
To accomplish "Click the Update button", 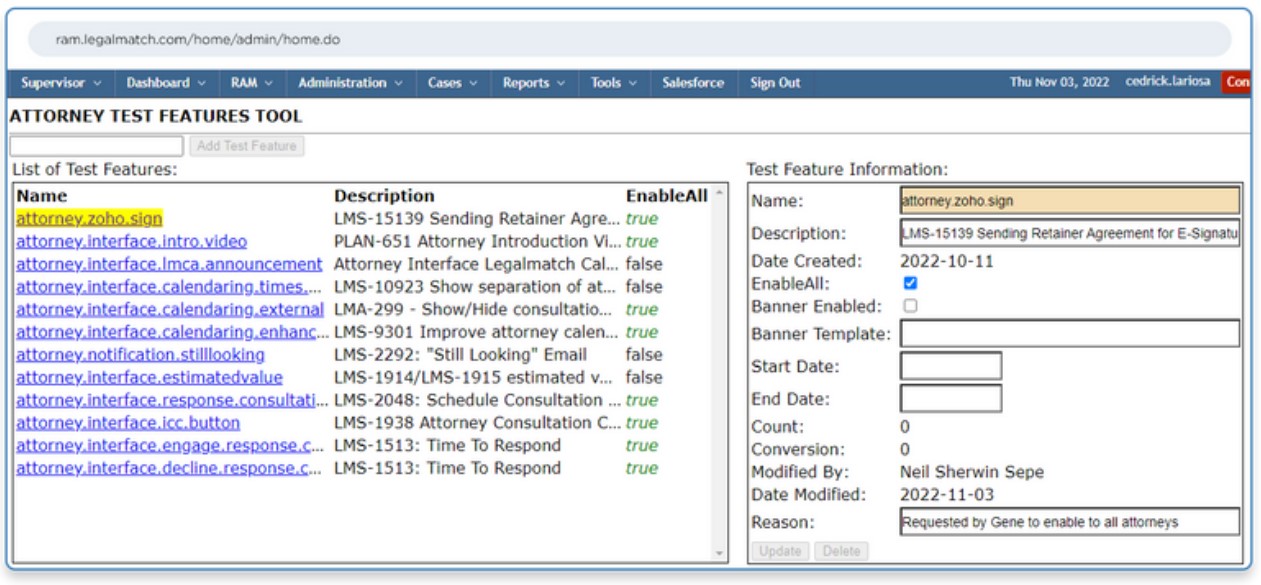I will 779,551.
